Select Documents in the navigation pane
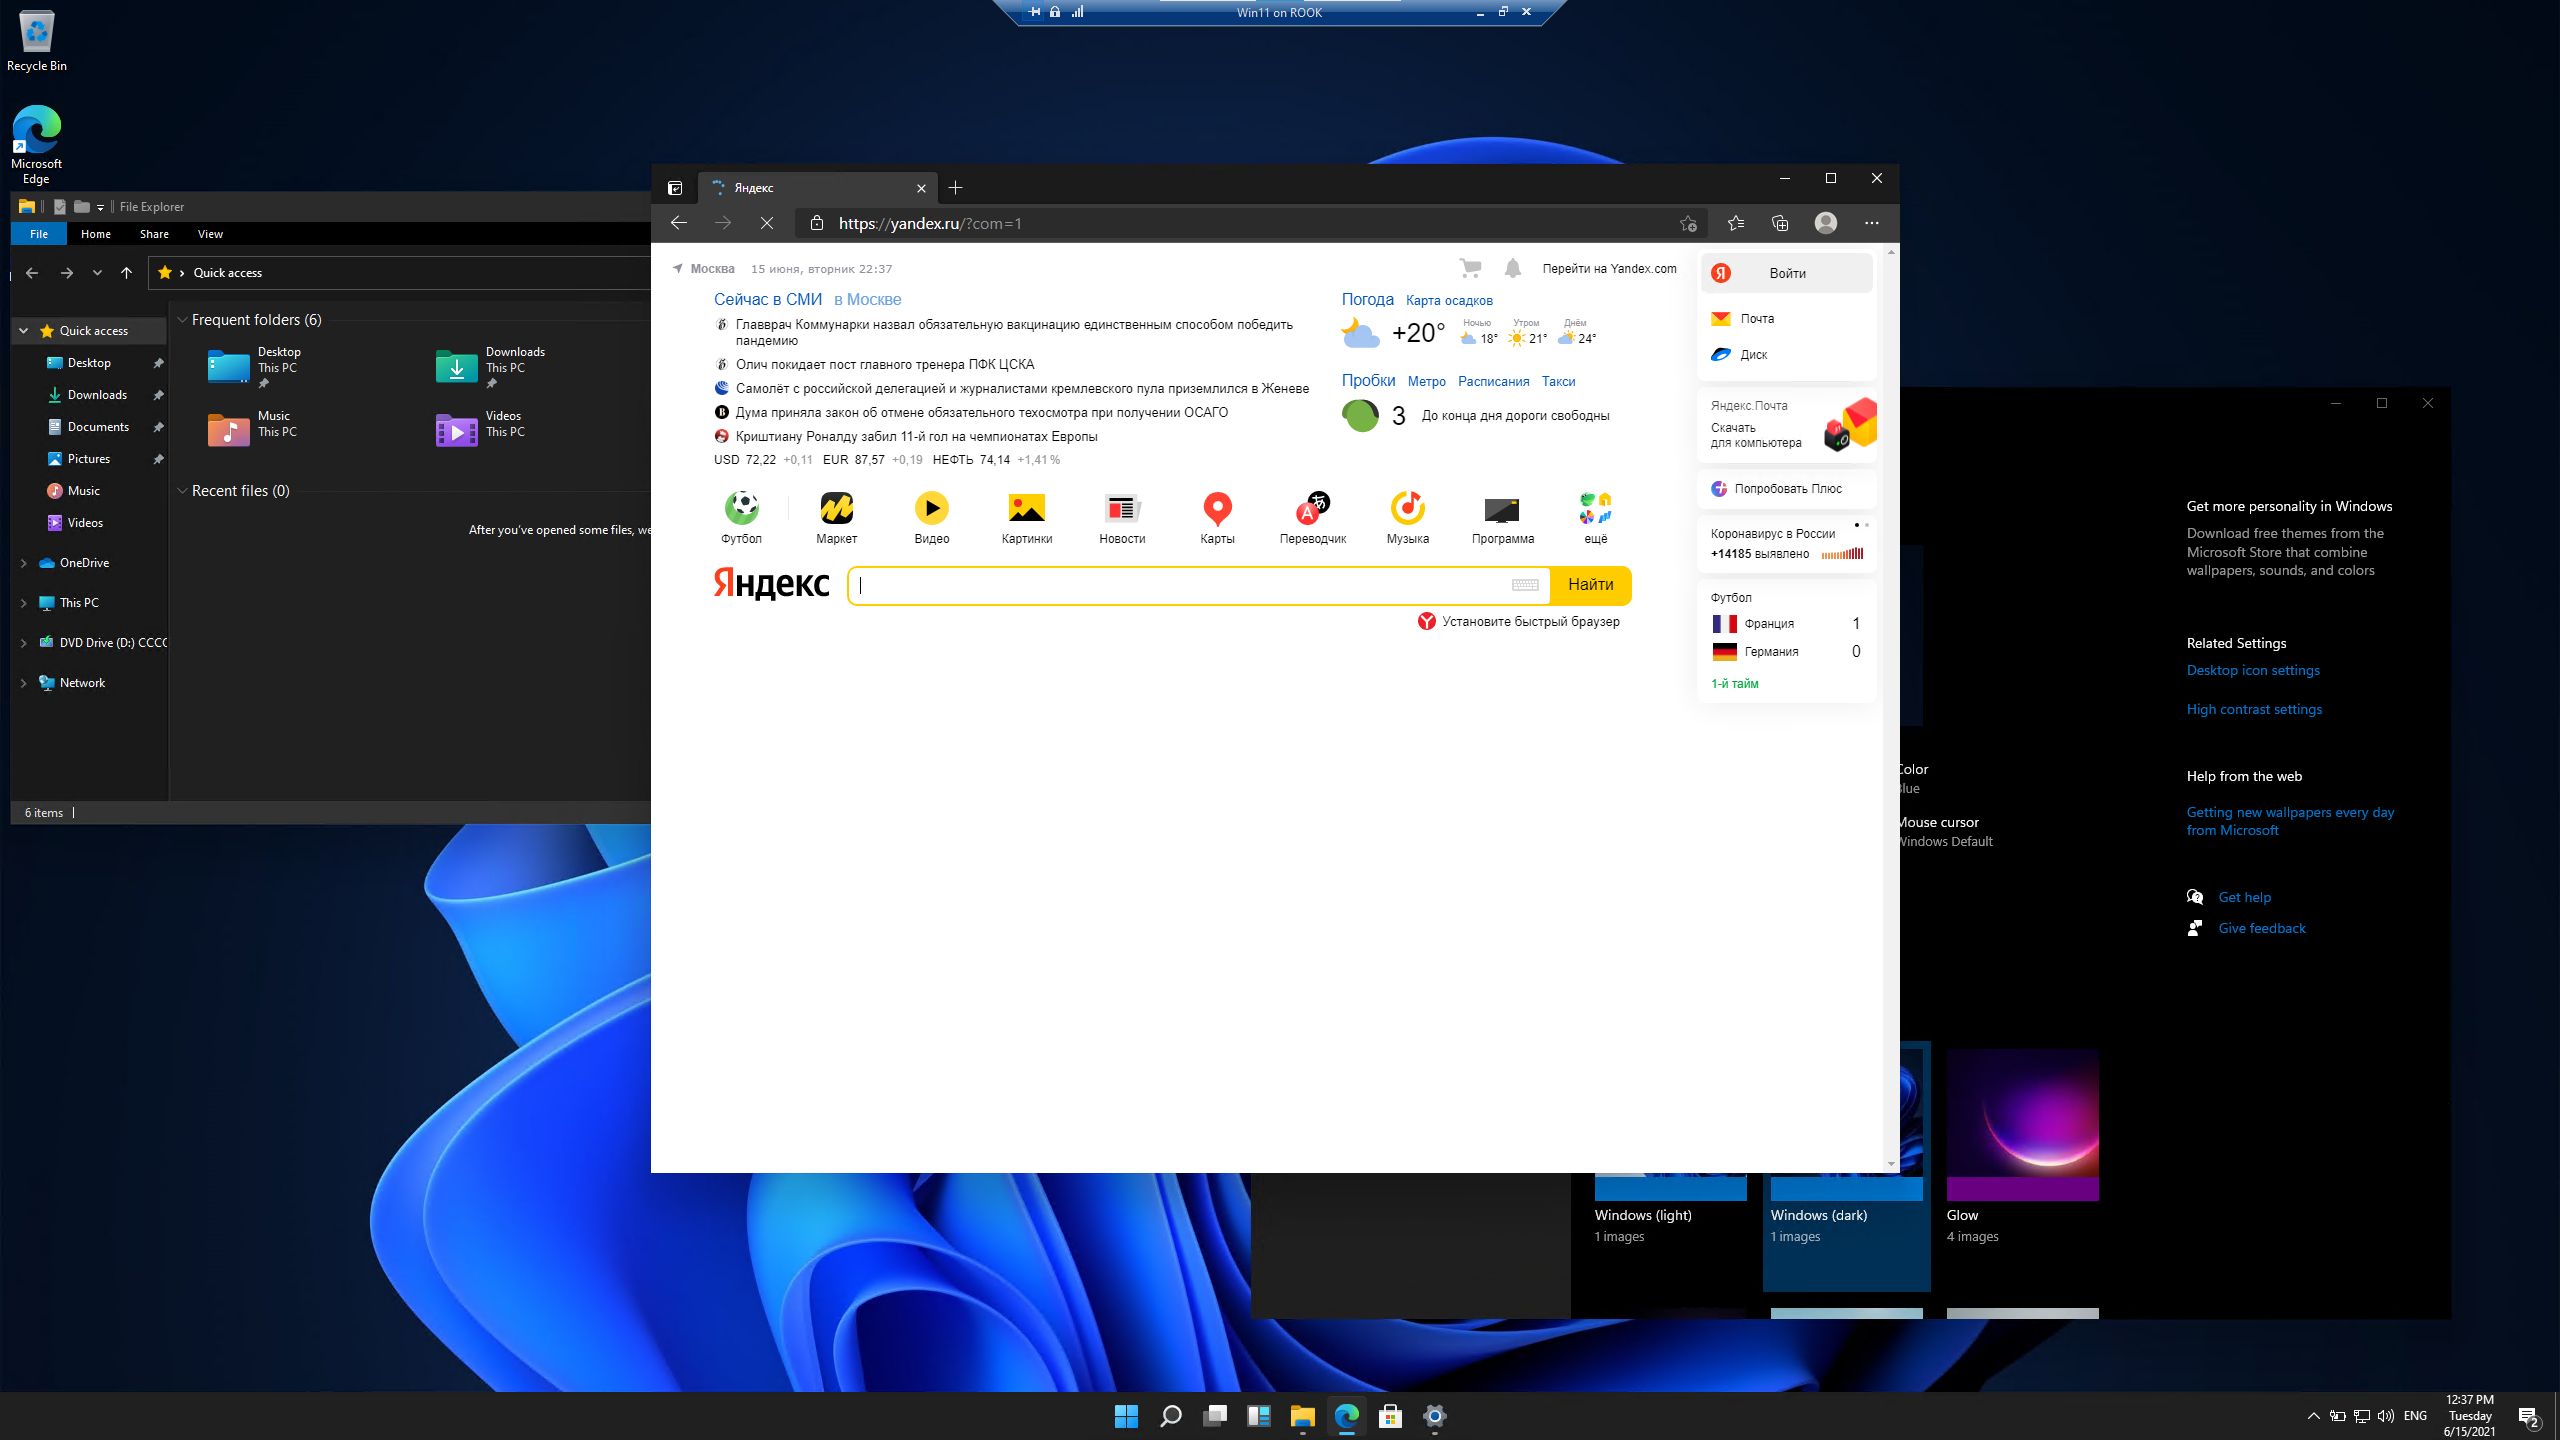This screenshot has width=2560, height=1440. (98, 427)
